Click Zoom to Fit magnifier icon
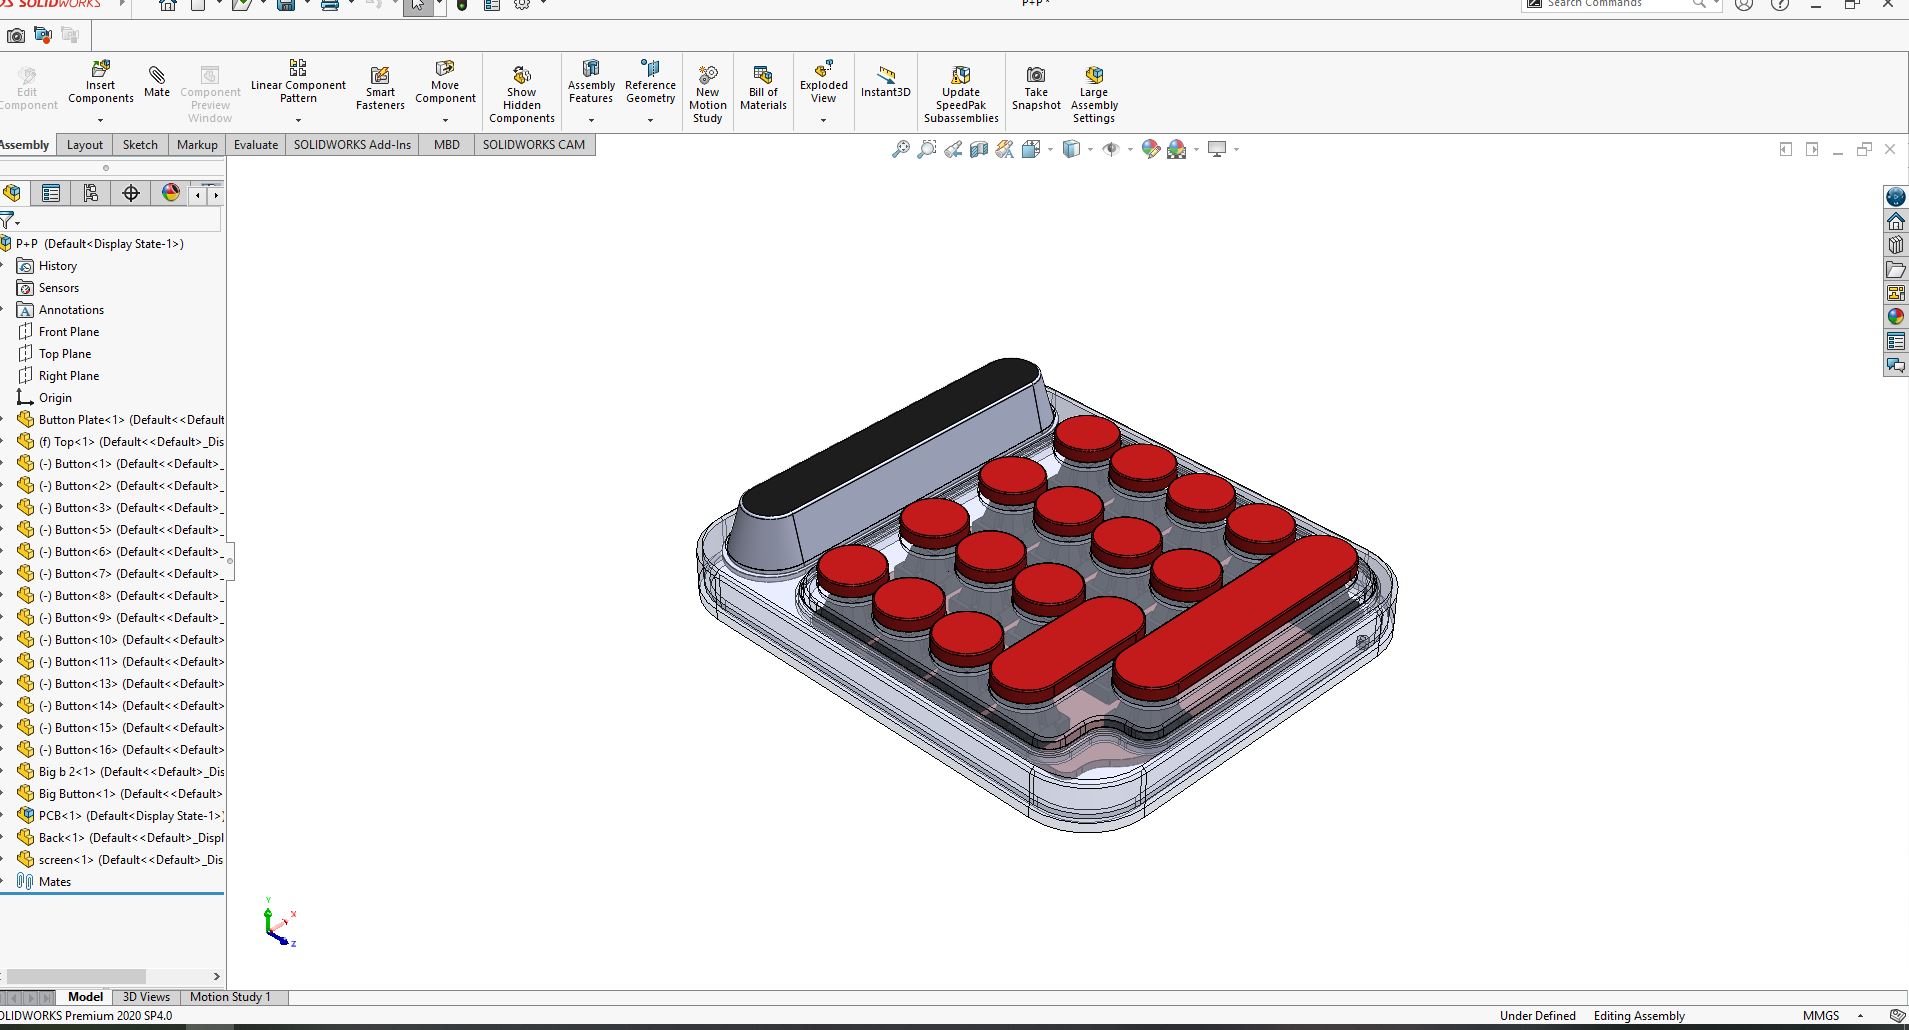This screenshot has width=1909, height=1030. tap(901, 149)
